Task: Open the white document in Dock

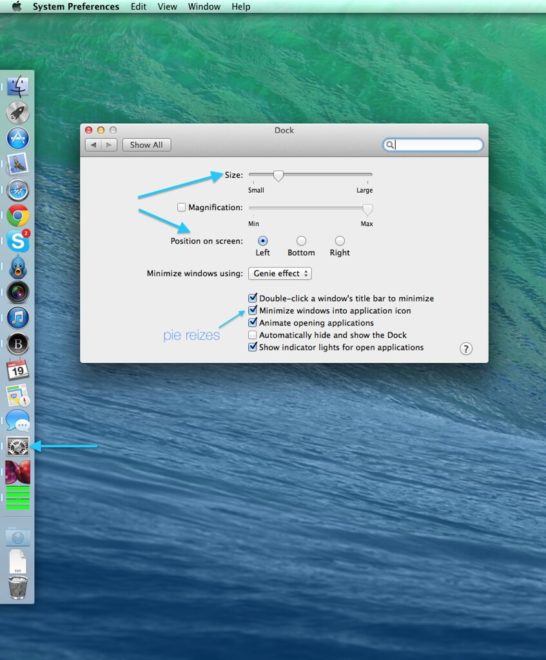Action: (18, 561)
